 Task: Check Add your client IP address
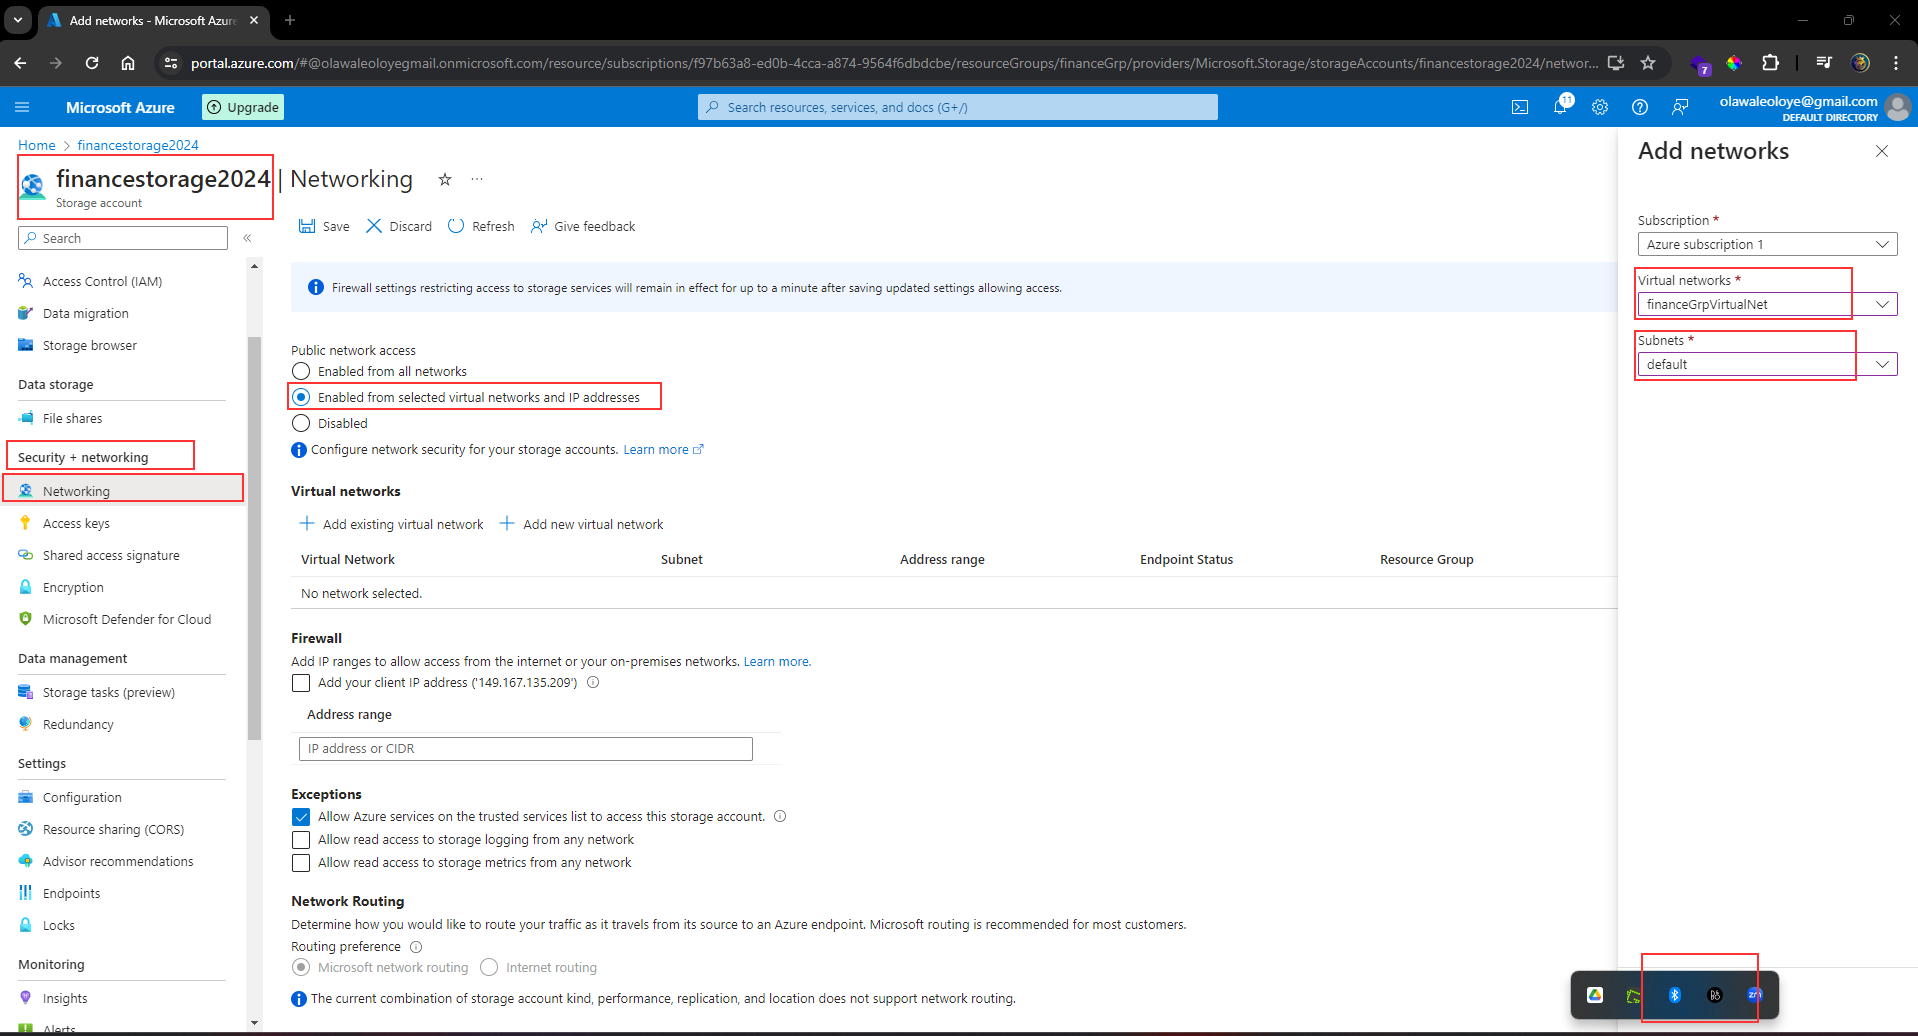pos(300,682)
